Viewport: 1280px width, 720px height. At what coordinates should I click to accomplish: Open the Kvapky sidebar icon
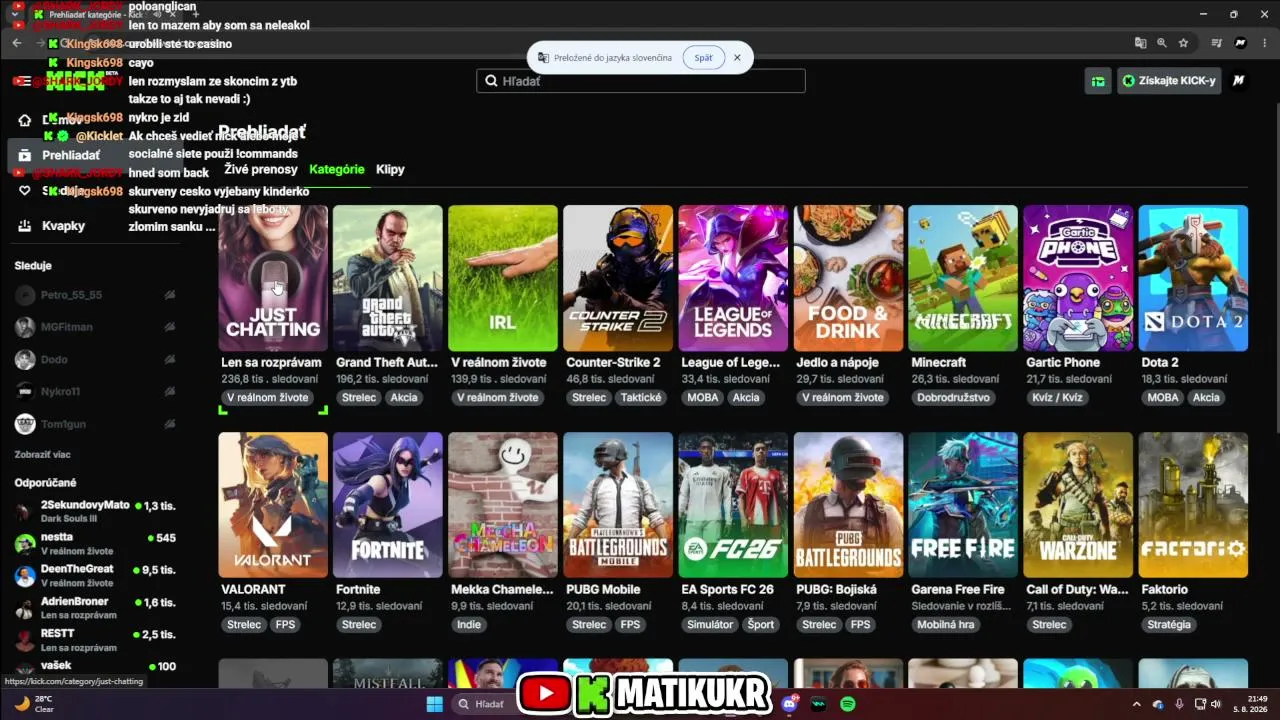25,226
